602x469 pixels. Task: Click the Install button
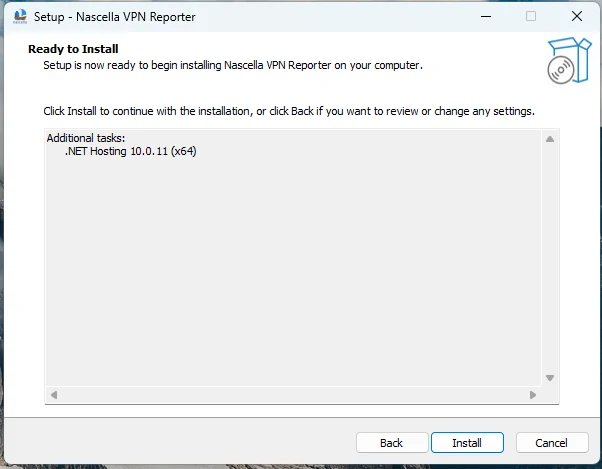coord(467,443)
